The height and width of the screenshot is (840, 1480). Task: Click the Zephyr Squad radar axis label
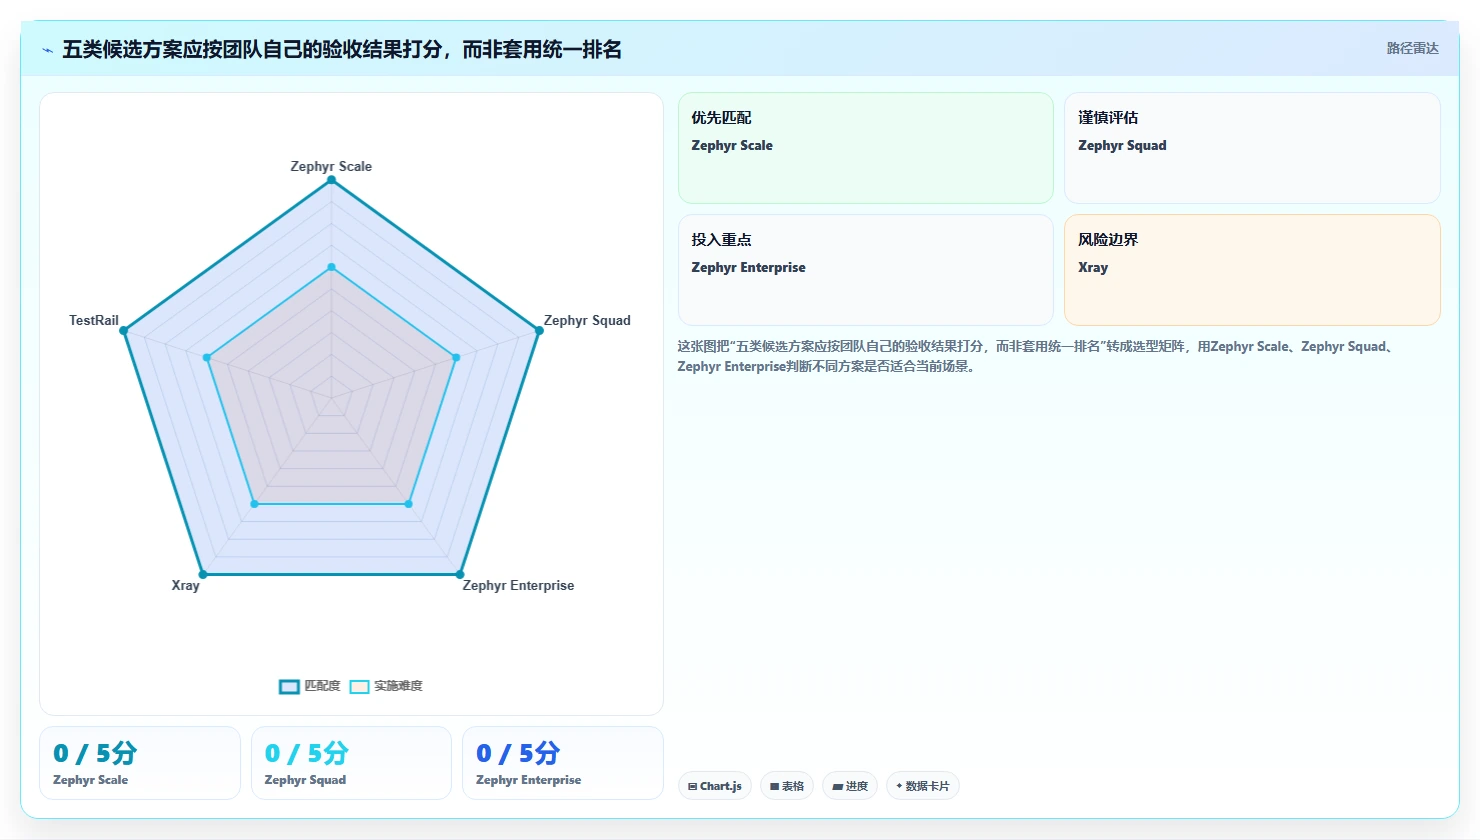(587, 320)
